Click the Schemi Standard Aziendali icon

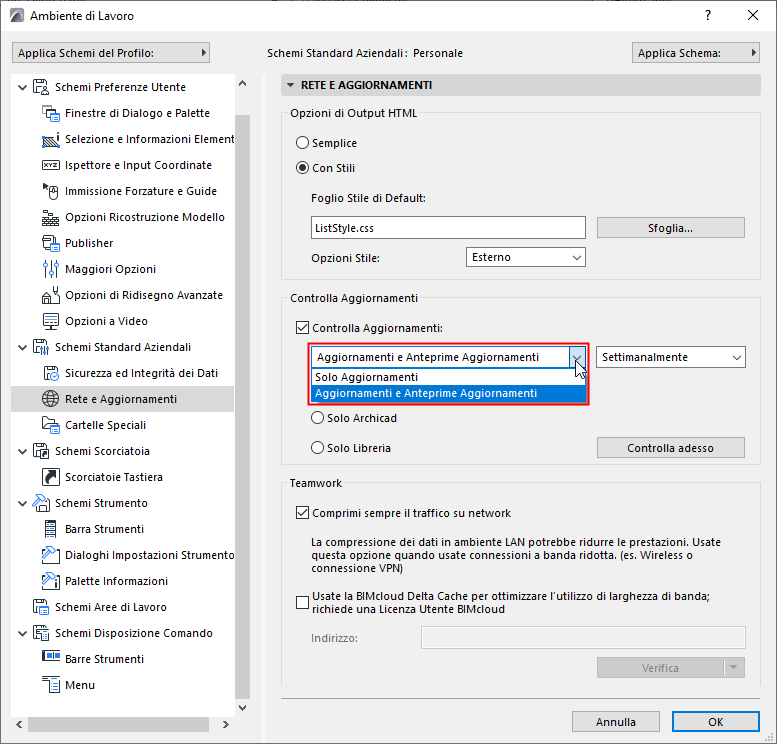(x=41, y=347)
